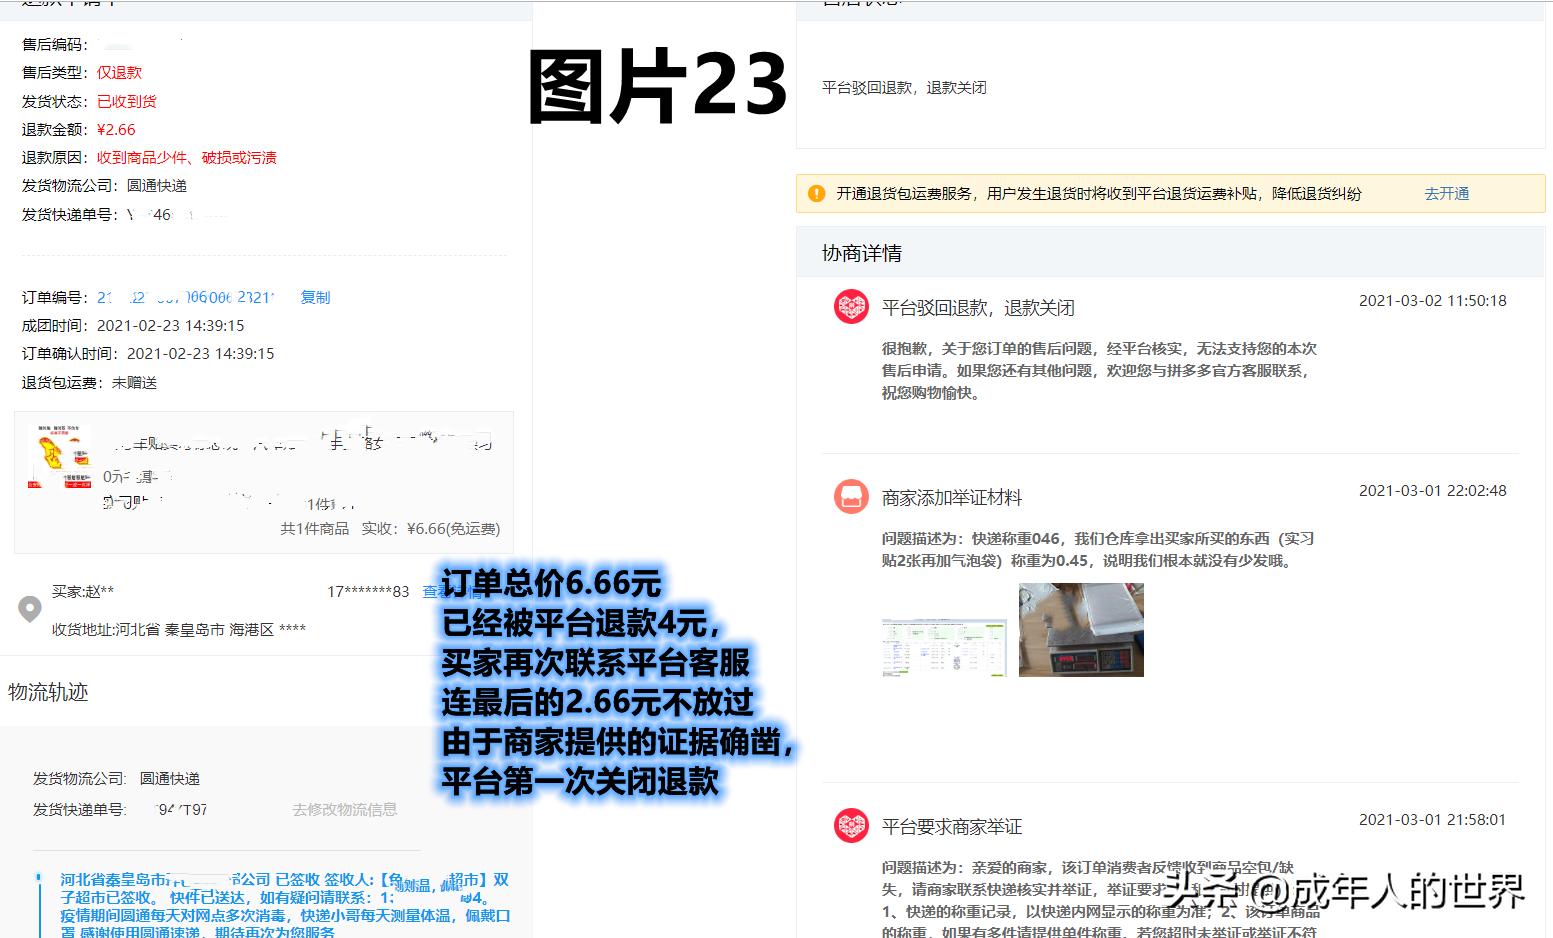Copy the order number via 复制

click(x=314, y=297)
